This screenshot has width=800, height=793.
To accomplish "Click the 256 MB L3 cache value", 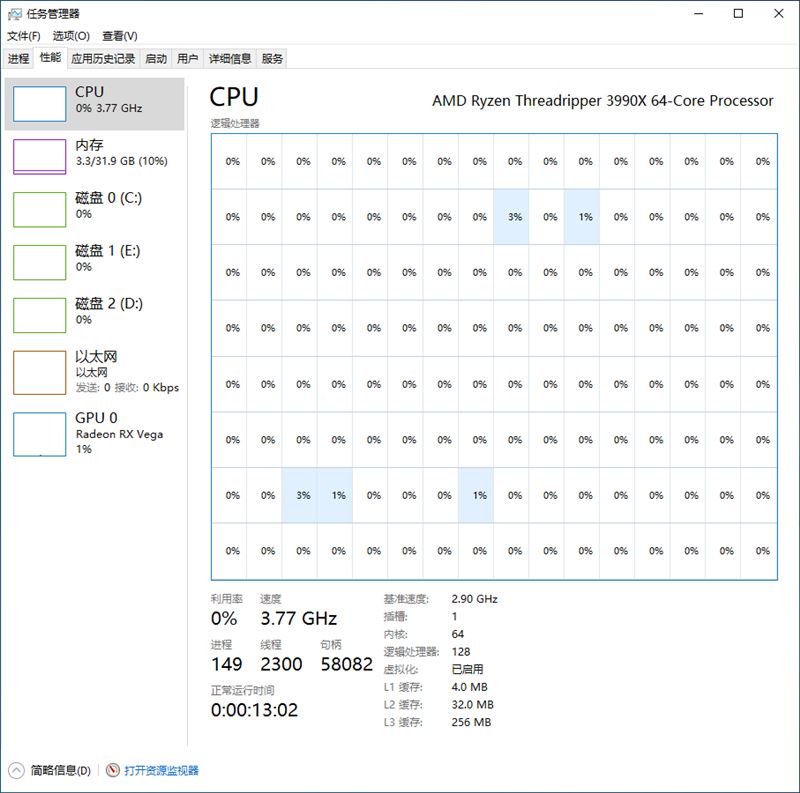I will [471, 722].
